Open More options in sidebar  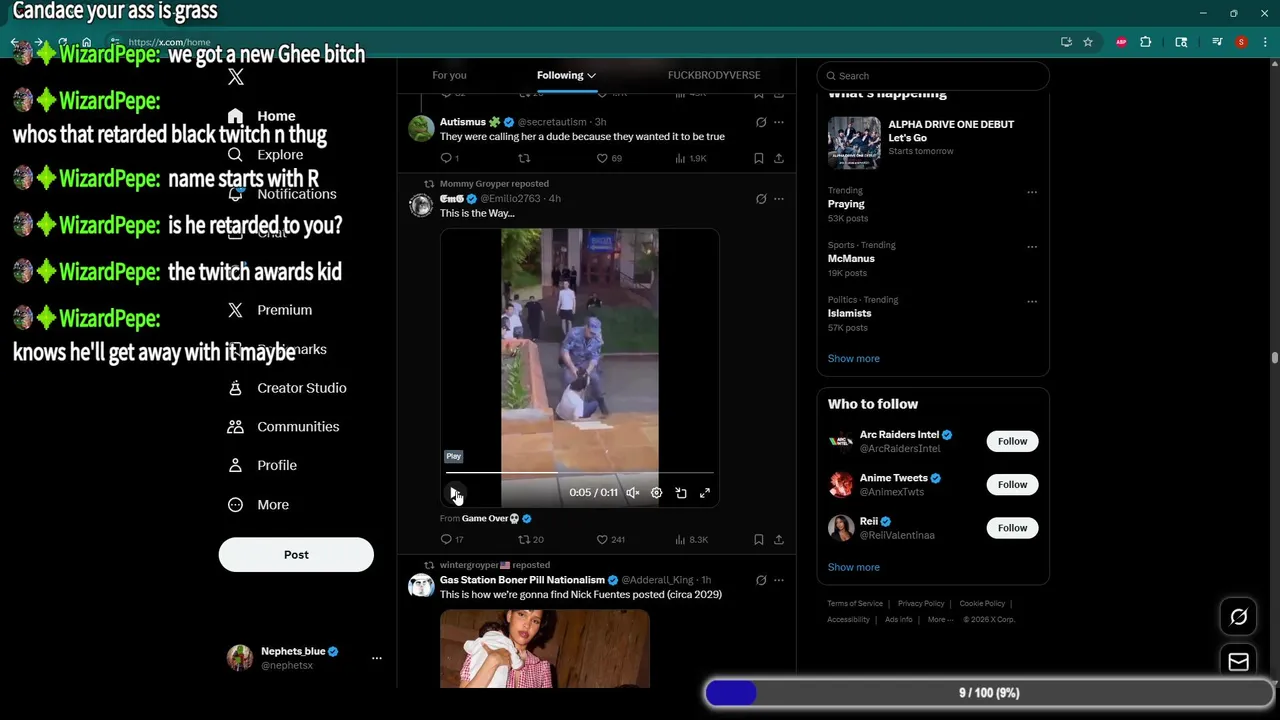click(x=258, y=505)
